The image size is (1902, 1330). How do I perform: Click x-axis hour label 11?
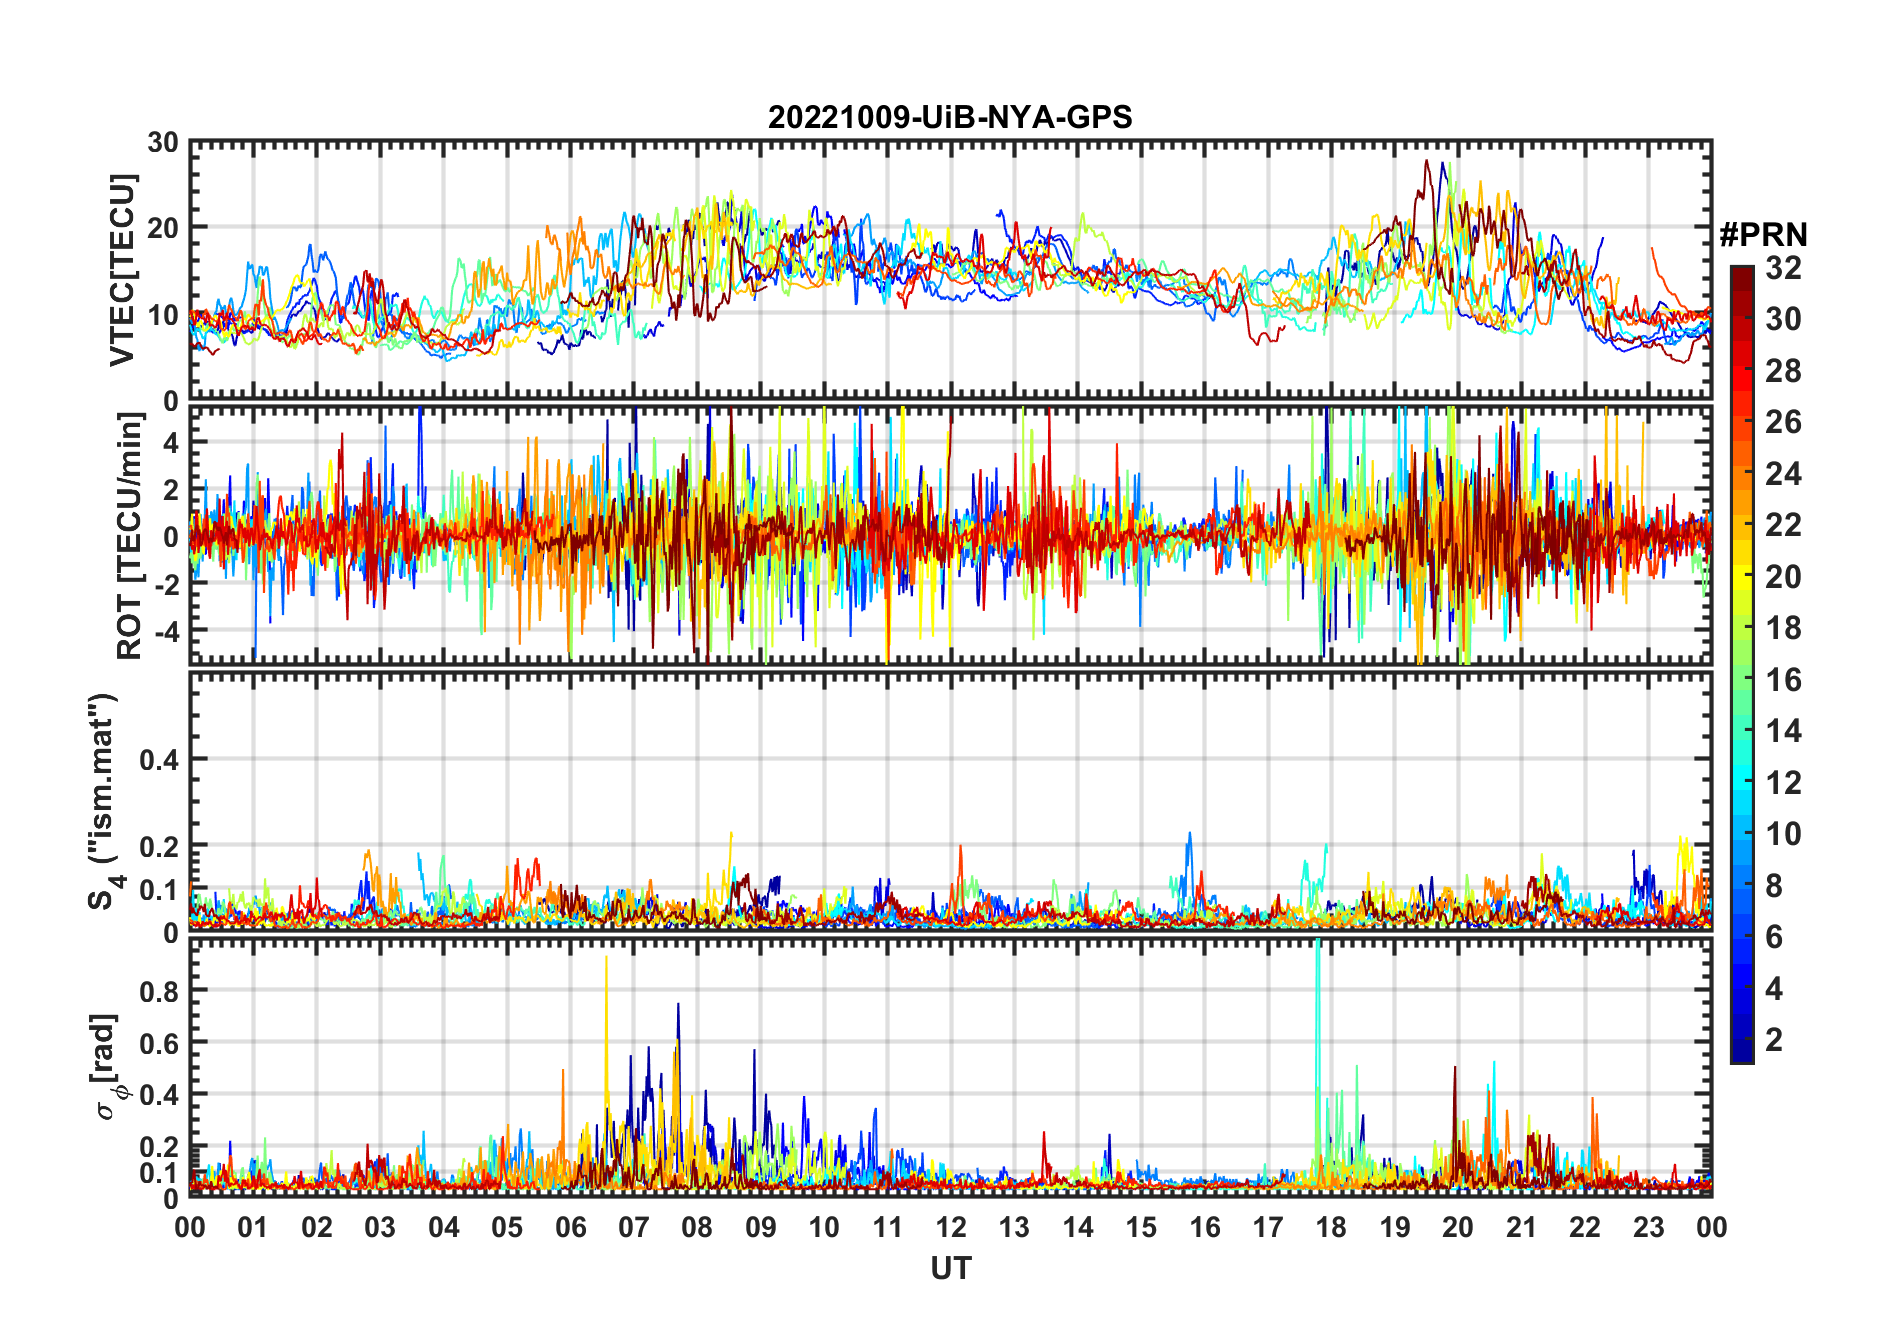point(888,1227)
